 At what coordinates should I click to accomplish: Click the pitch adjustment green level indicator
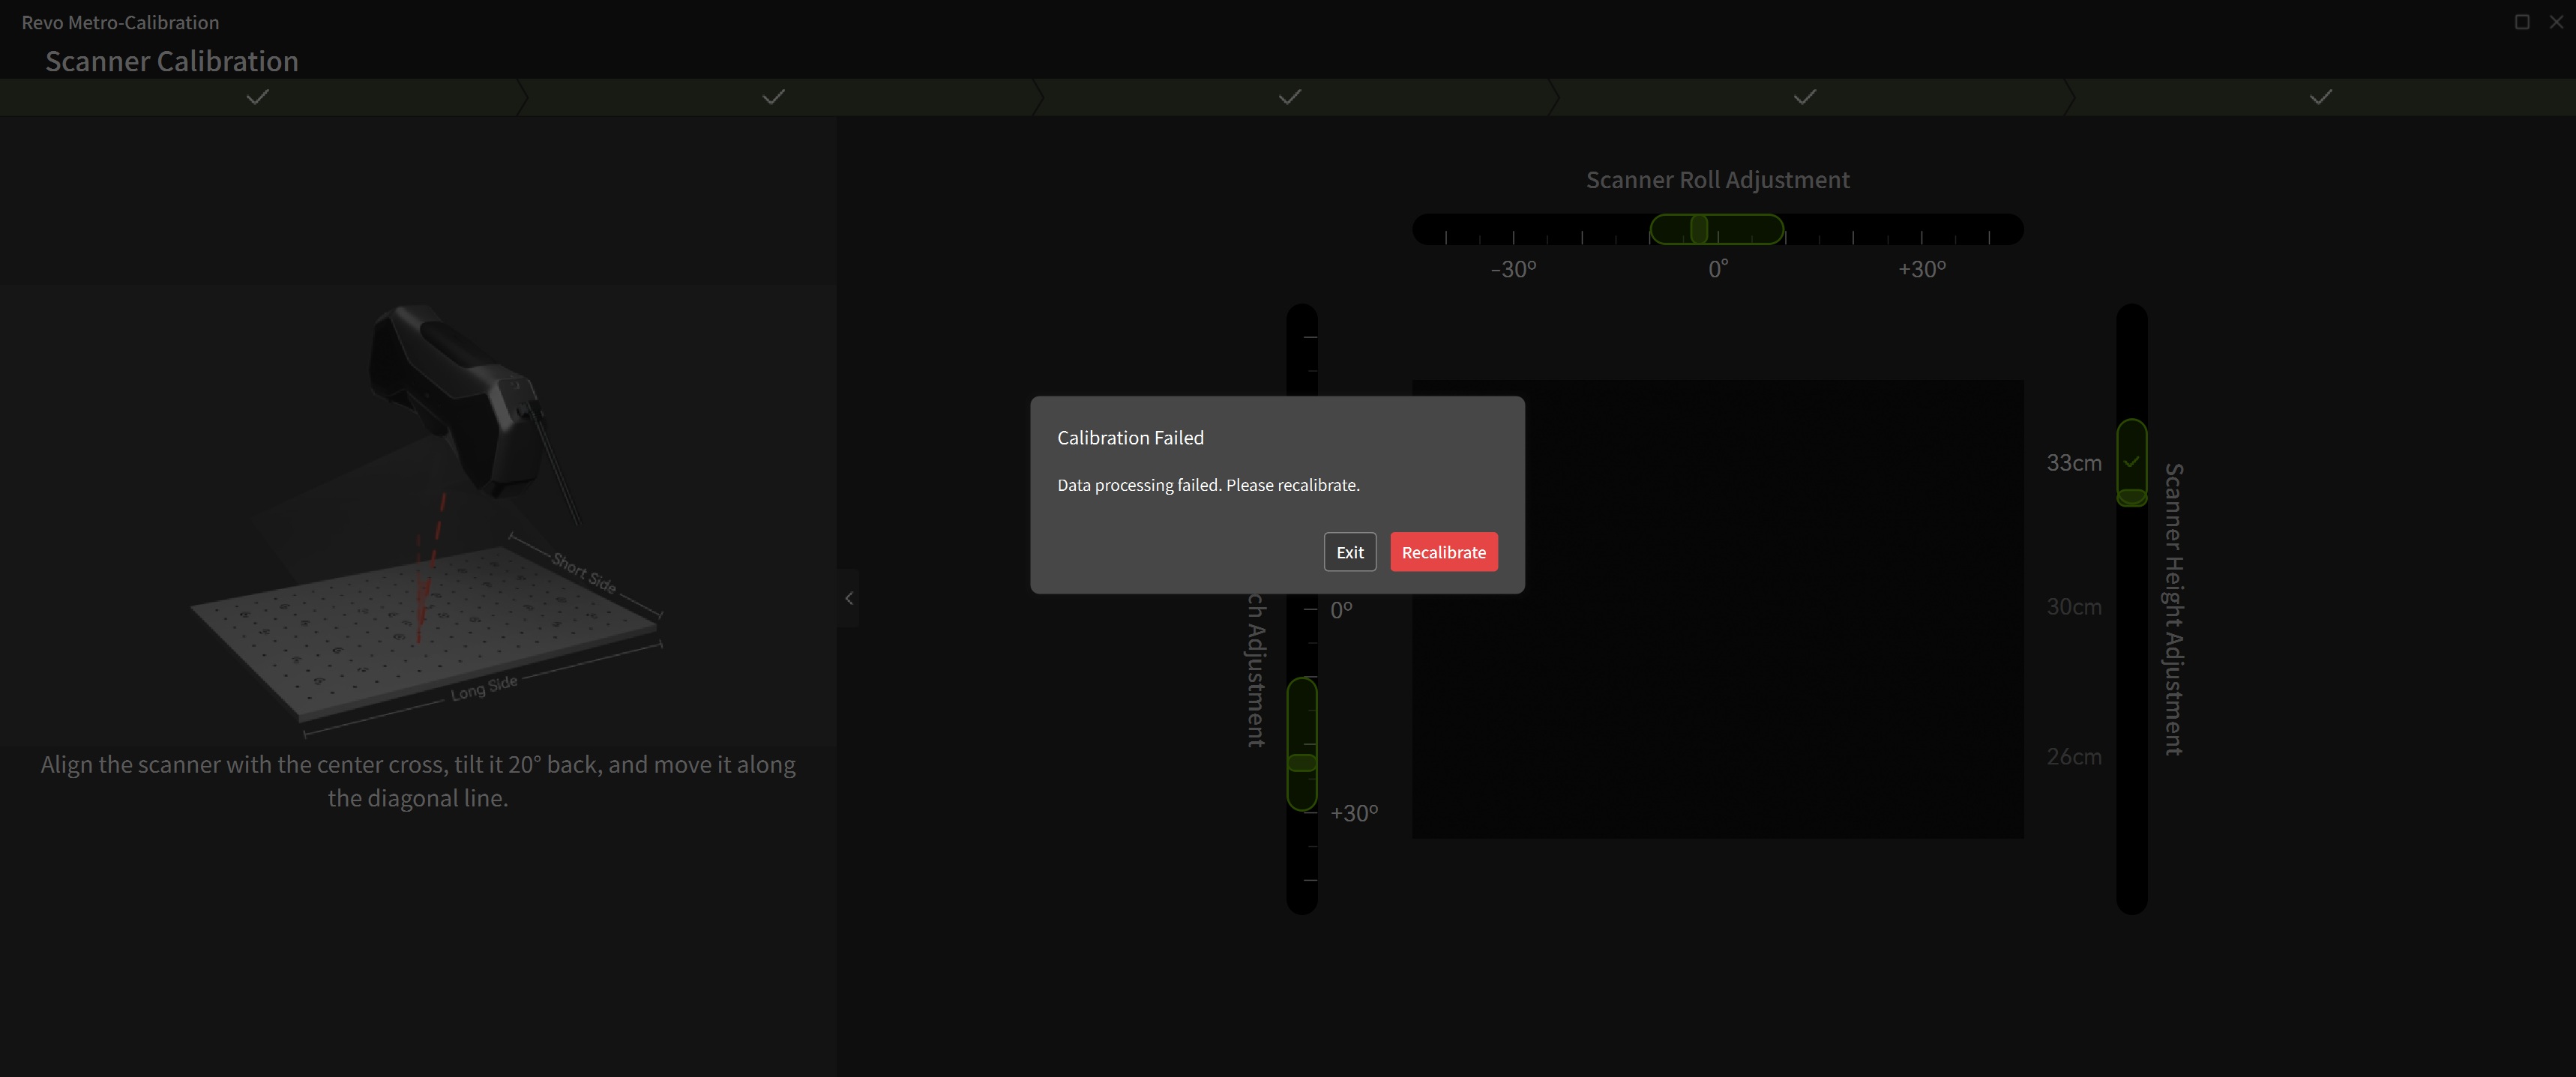[1301, 744]
